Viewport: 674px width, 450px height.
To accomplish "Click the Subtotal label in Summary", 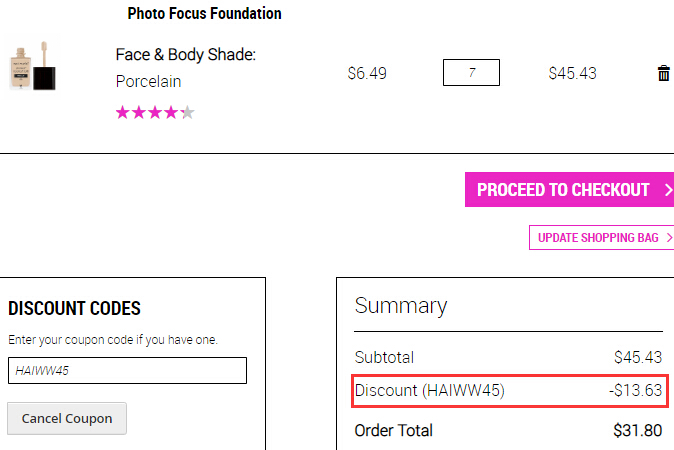I will pyautogui.click(x=384, y=357).
